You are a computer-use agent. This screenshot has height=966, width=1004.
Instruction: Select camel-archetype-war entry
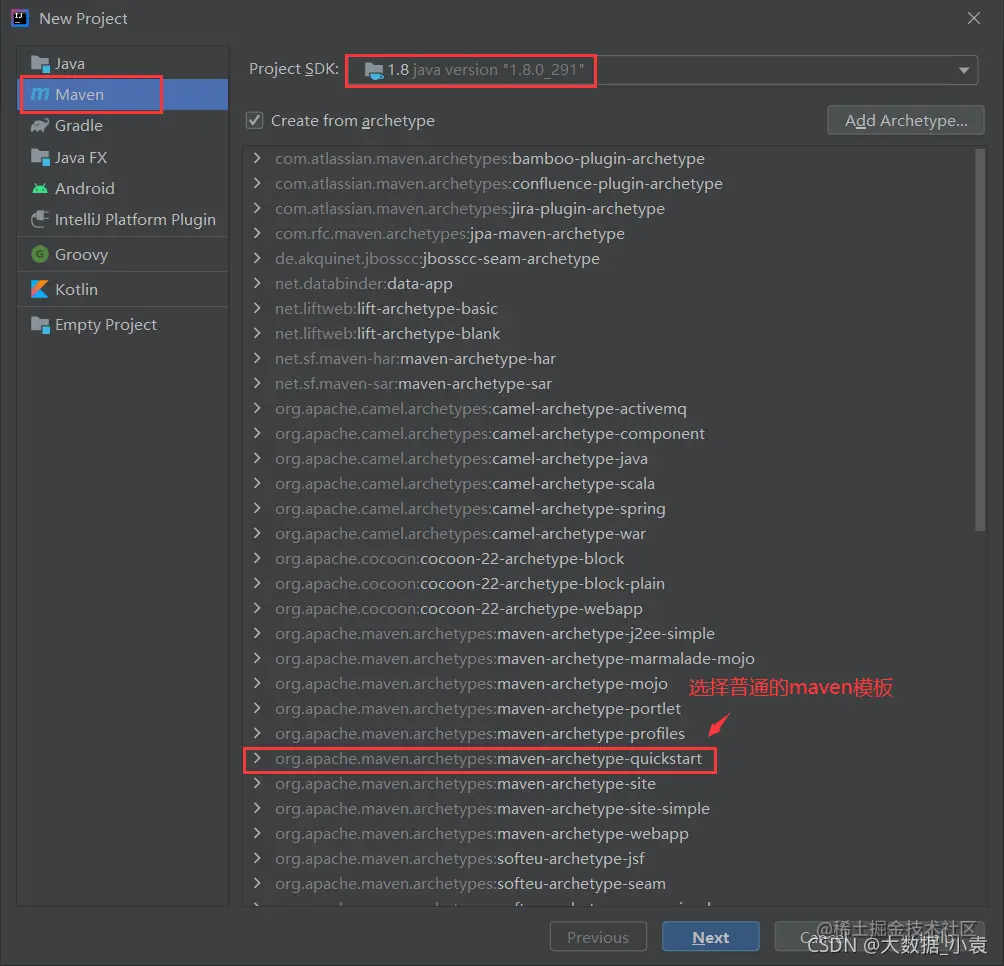[x=460, y=533]
